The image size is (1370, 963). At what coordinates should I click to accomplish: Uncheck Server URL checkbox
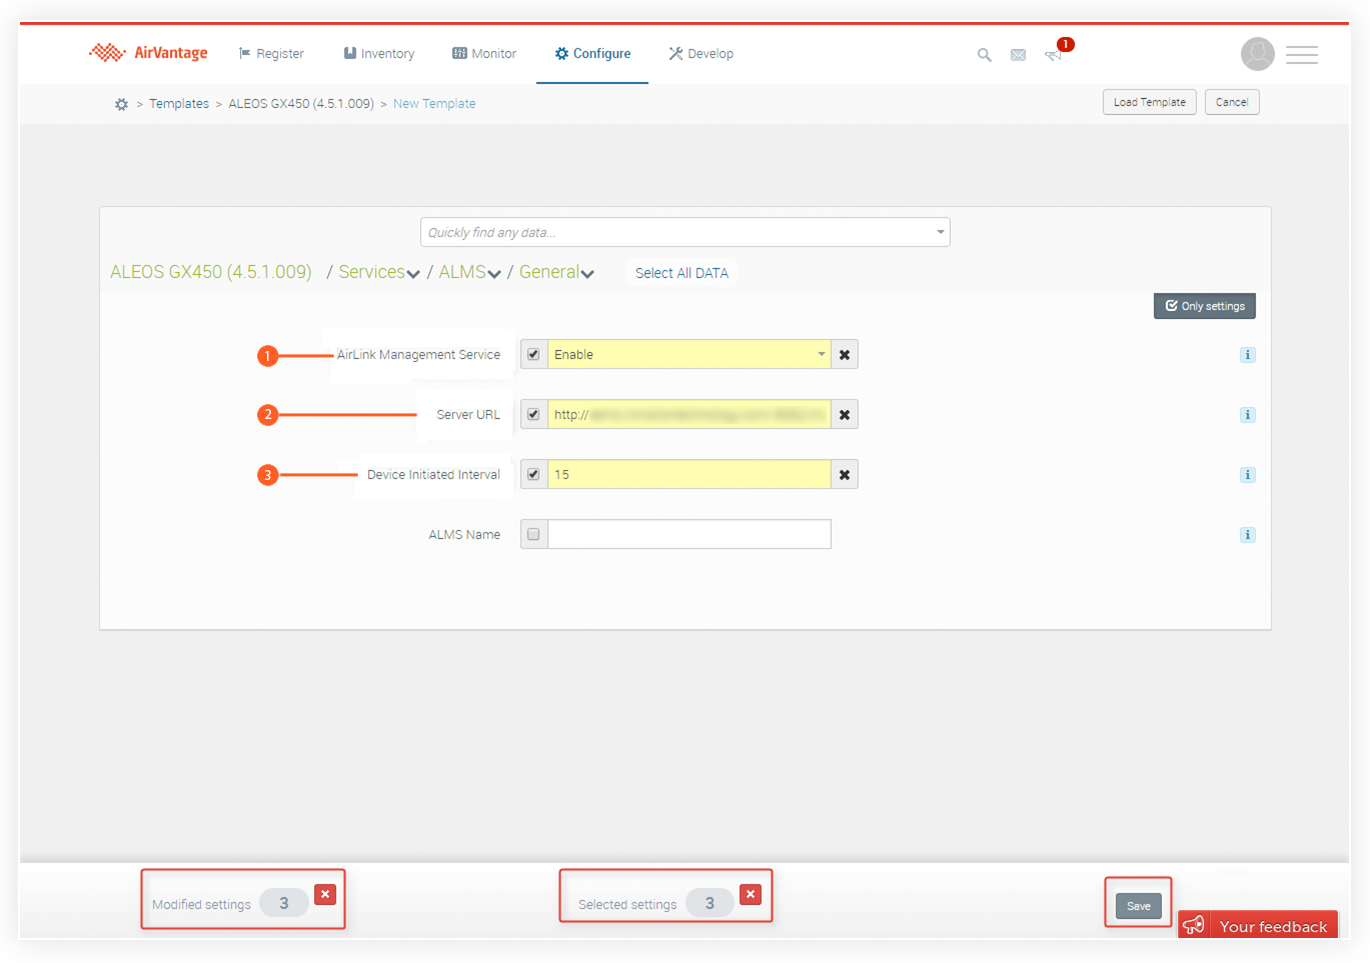(x=533, y=415)
